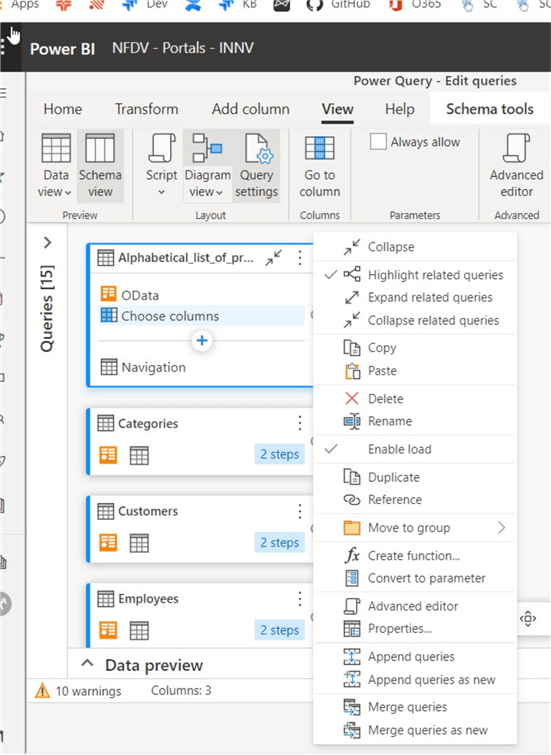
Task: Open the Data view ribbon button
Action: click(56, 166)
